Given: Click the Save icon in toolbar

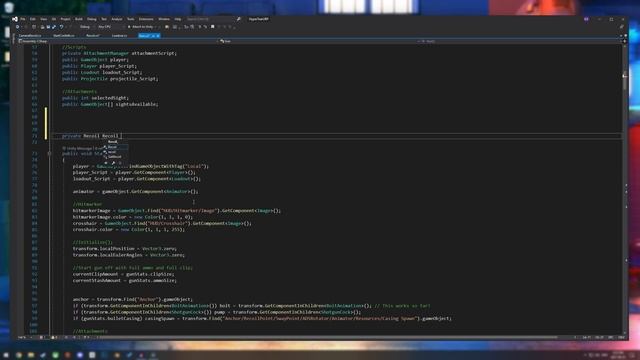Looking at the screenshot, I should point(48,27).
